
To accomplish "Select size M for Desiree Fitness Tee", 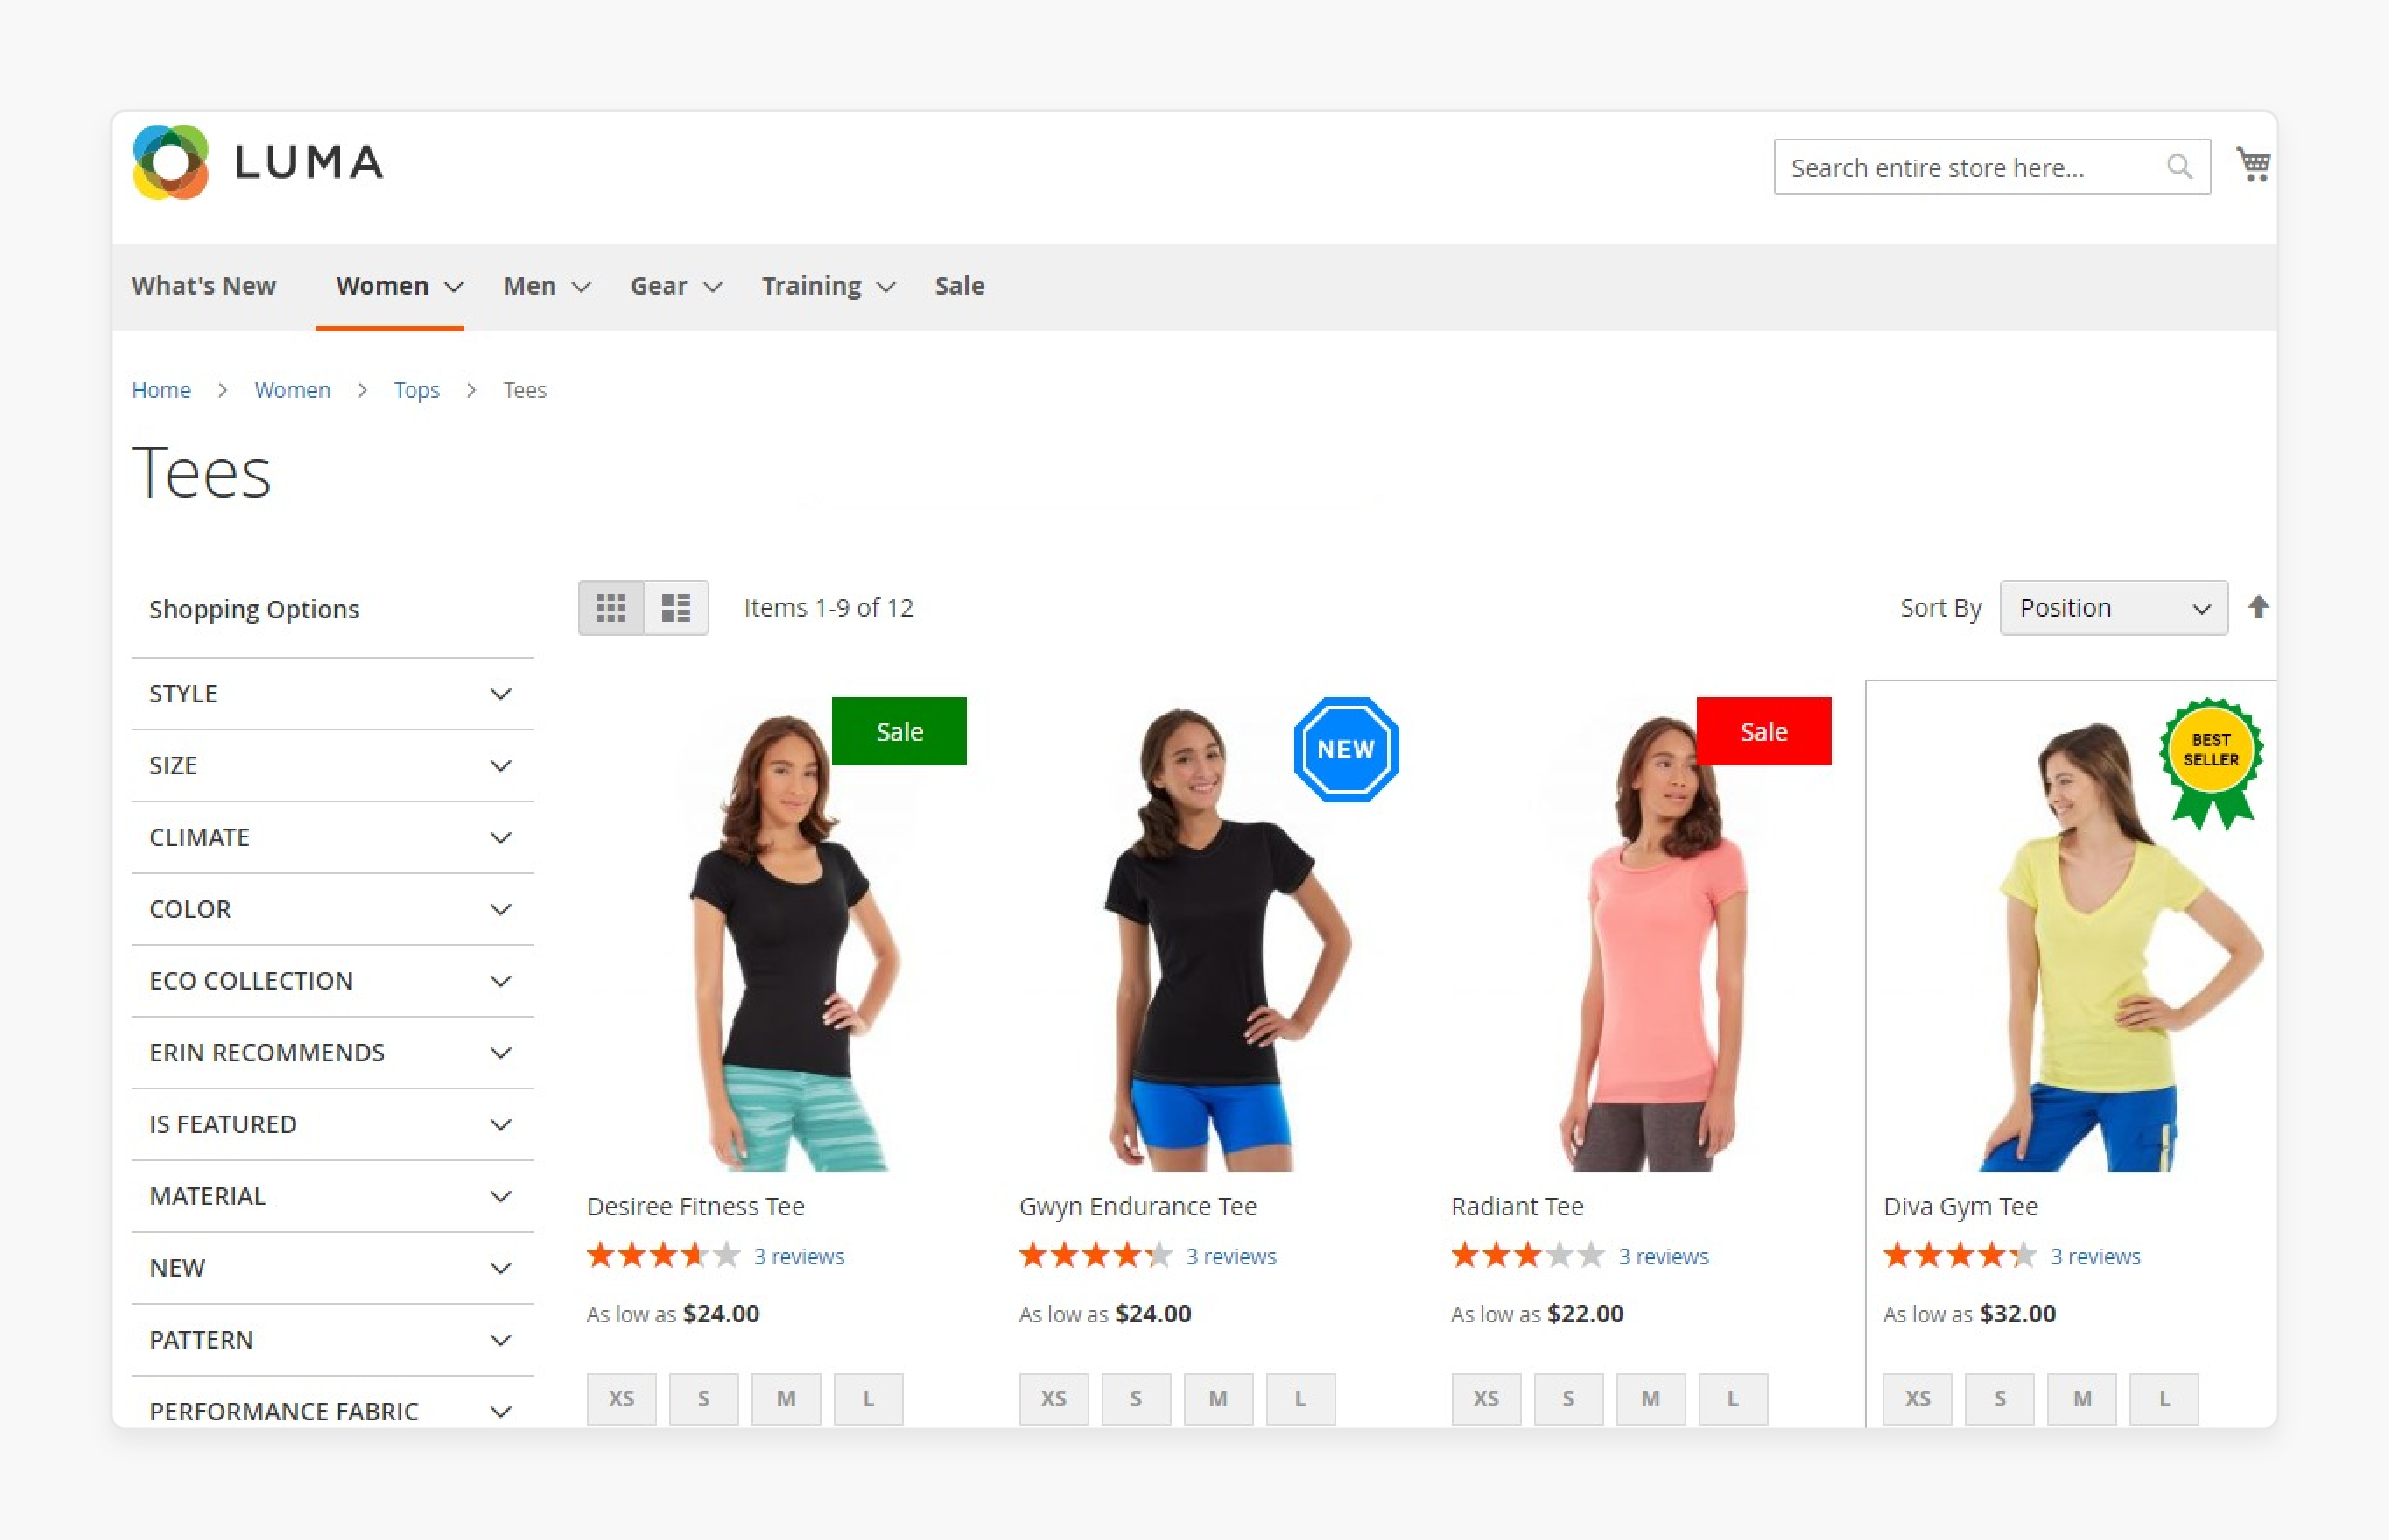I will click(786, 1399).
